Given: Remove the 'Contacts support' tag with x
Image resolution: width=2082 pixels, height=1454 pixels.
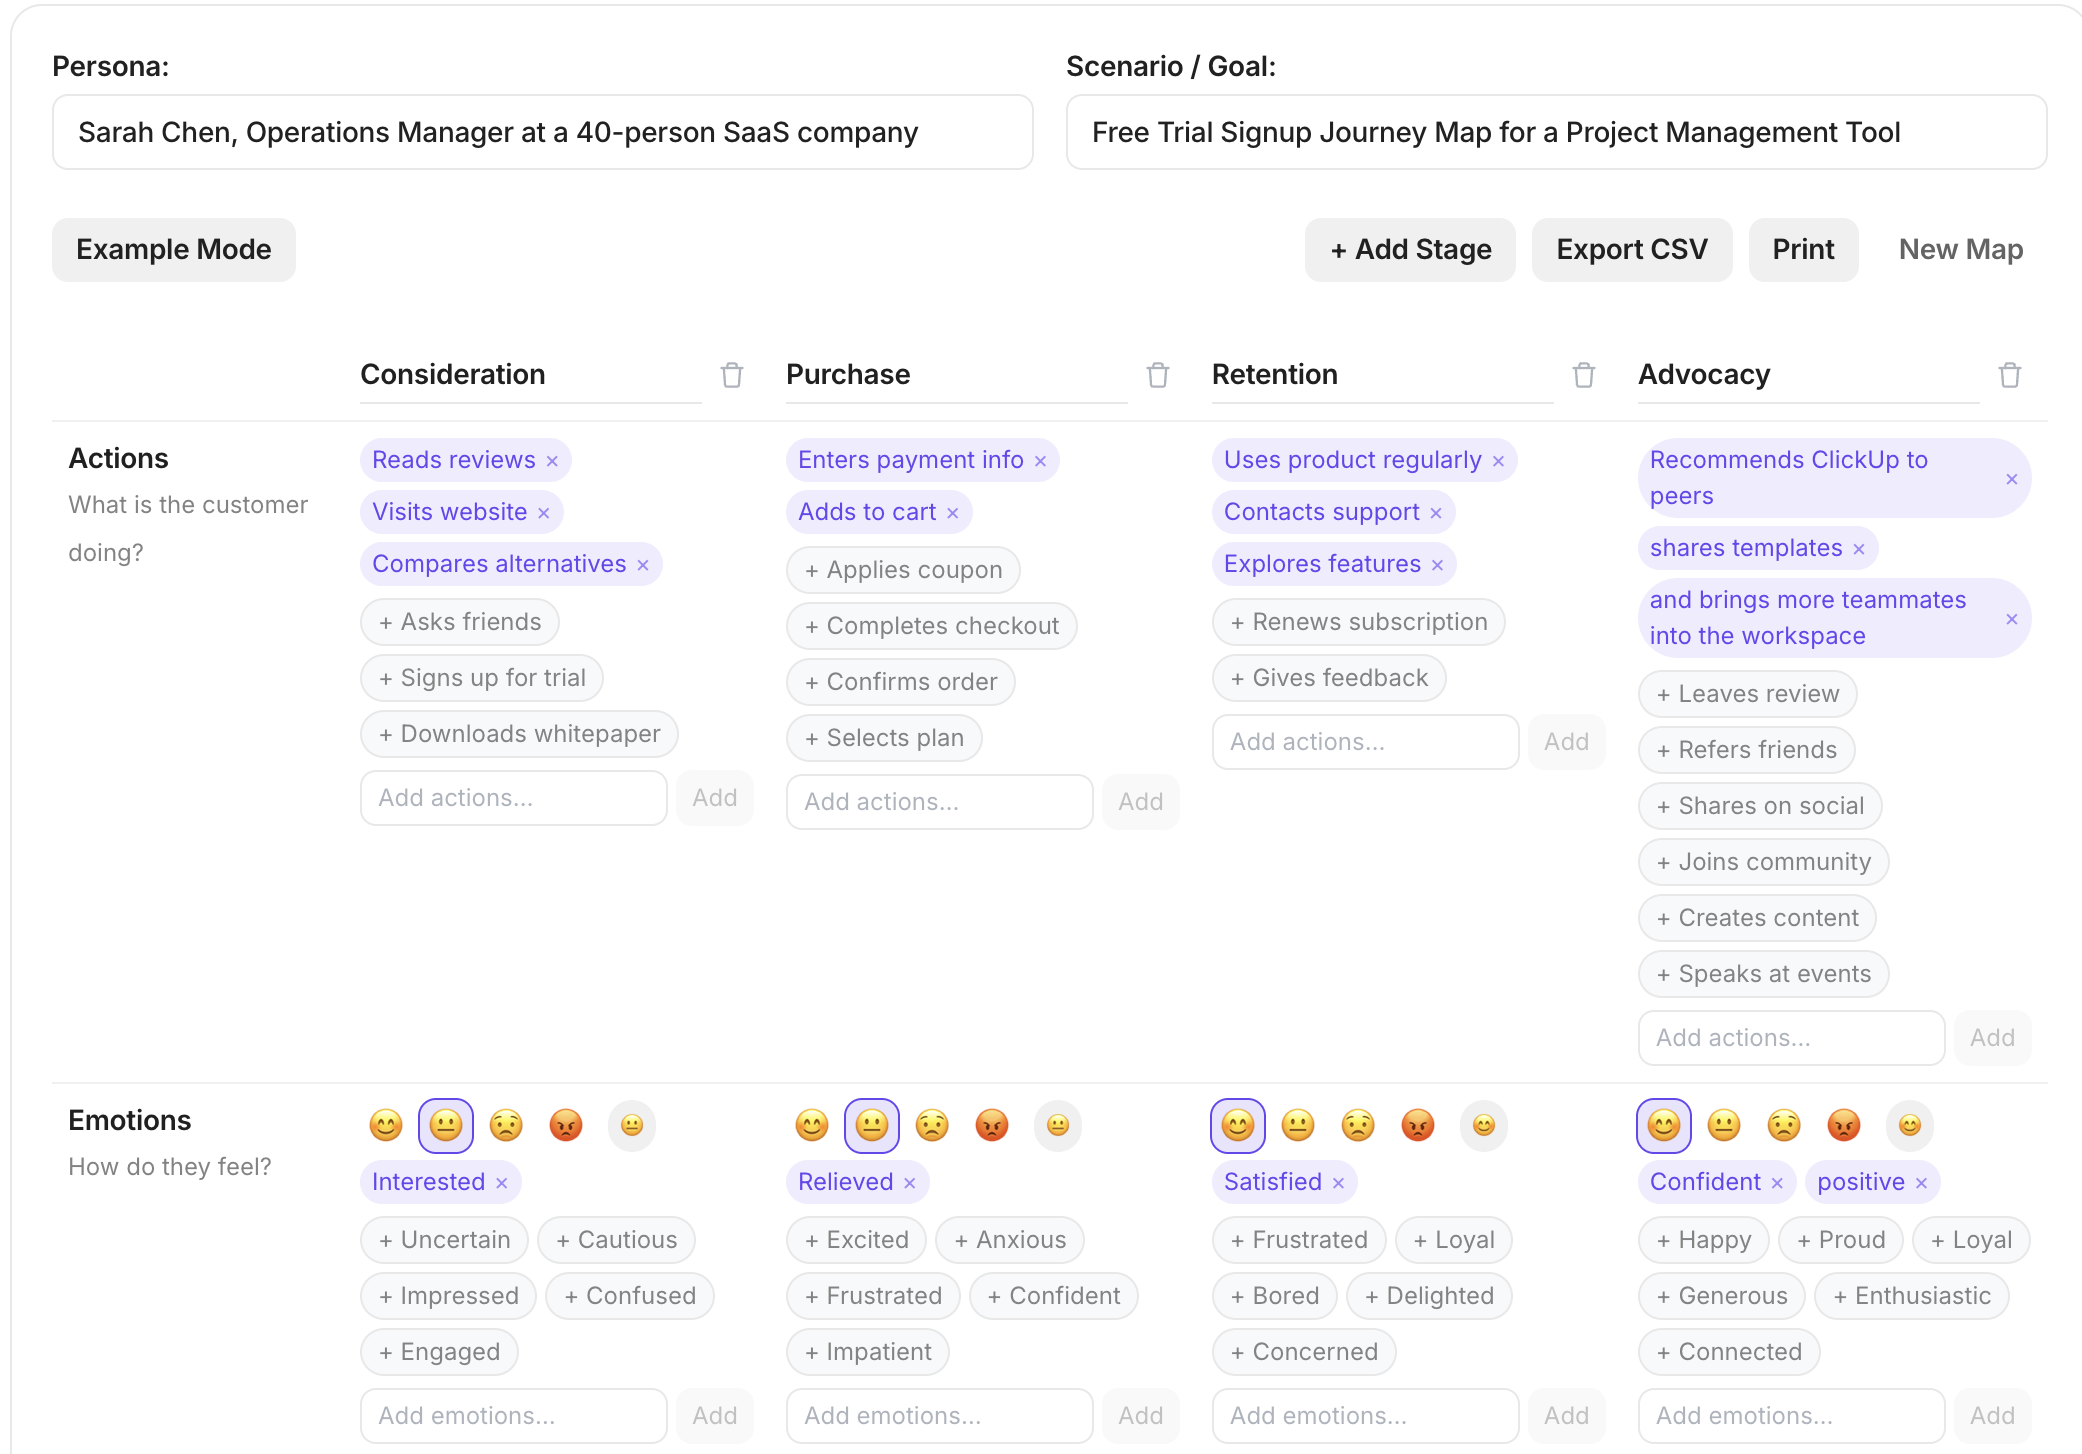Looking at the screenshot, I should [x=1436, y=513].
